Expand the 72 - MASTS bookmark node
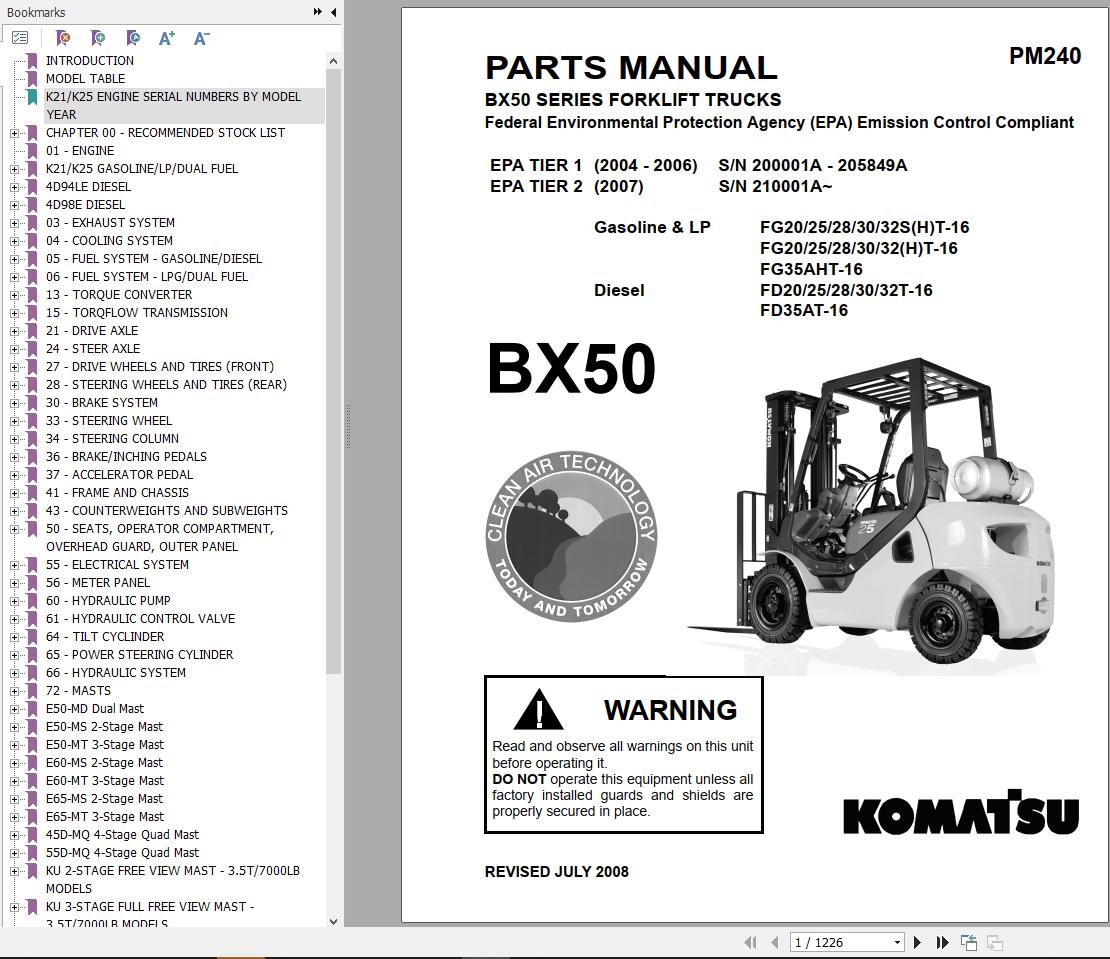The image size is (1110, 959). pyautogui.click(x=14, y=691)
